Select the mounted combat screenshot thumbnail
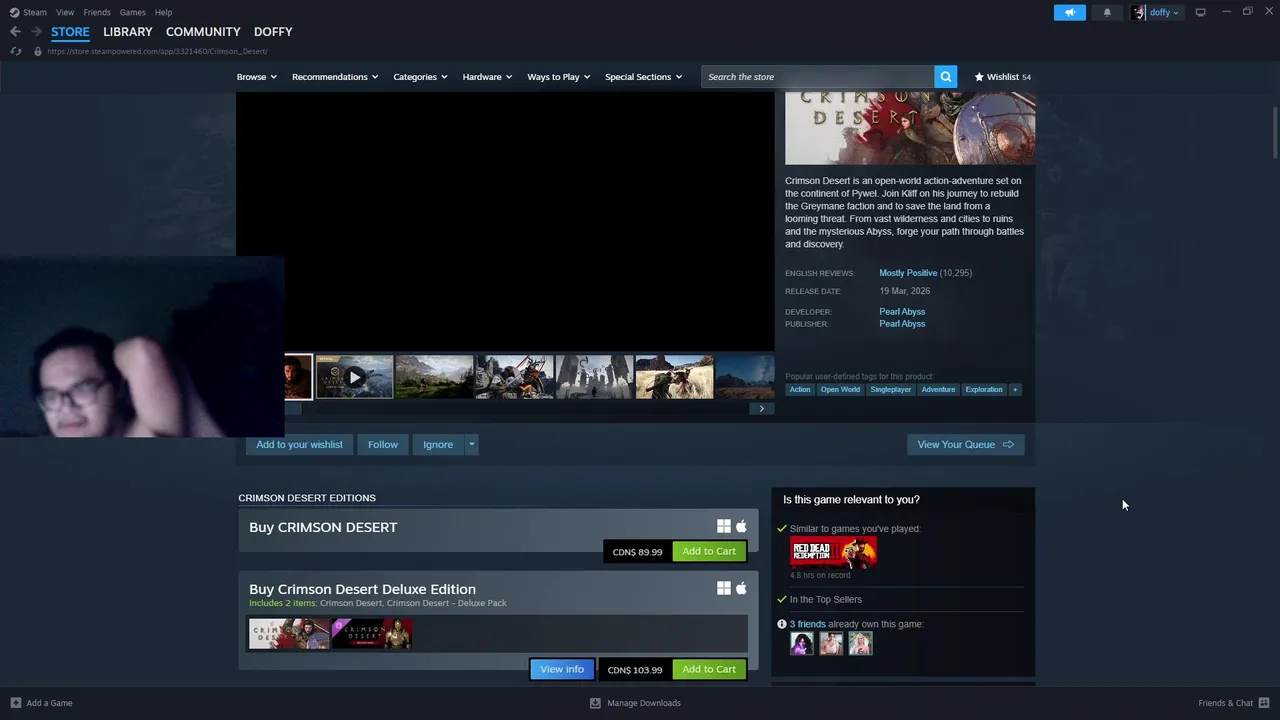The image size is (1280, 720). [514, 377]
